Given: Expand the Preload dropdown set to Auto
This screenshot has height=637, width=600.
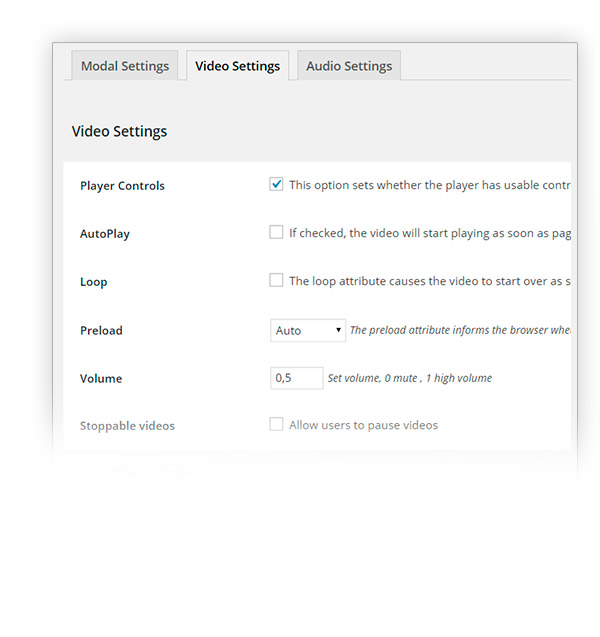Looking at the screenshot, I should (308, 330).
